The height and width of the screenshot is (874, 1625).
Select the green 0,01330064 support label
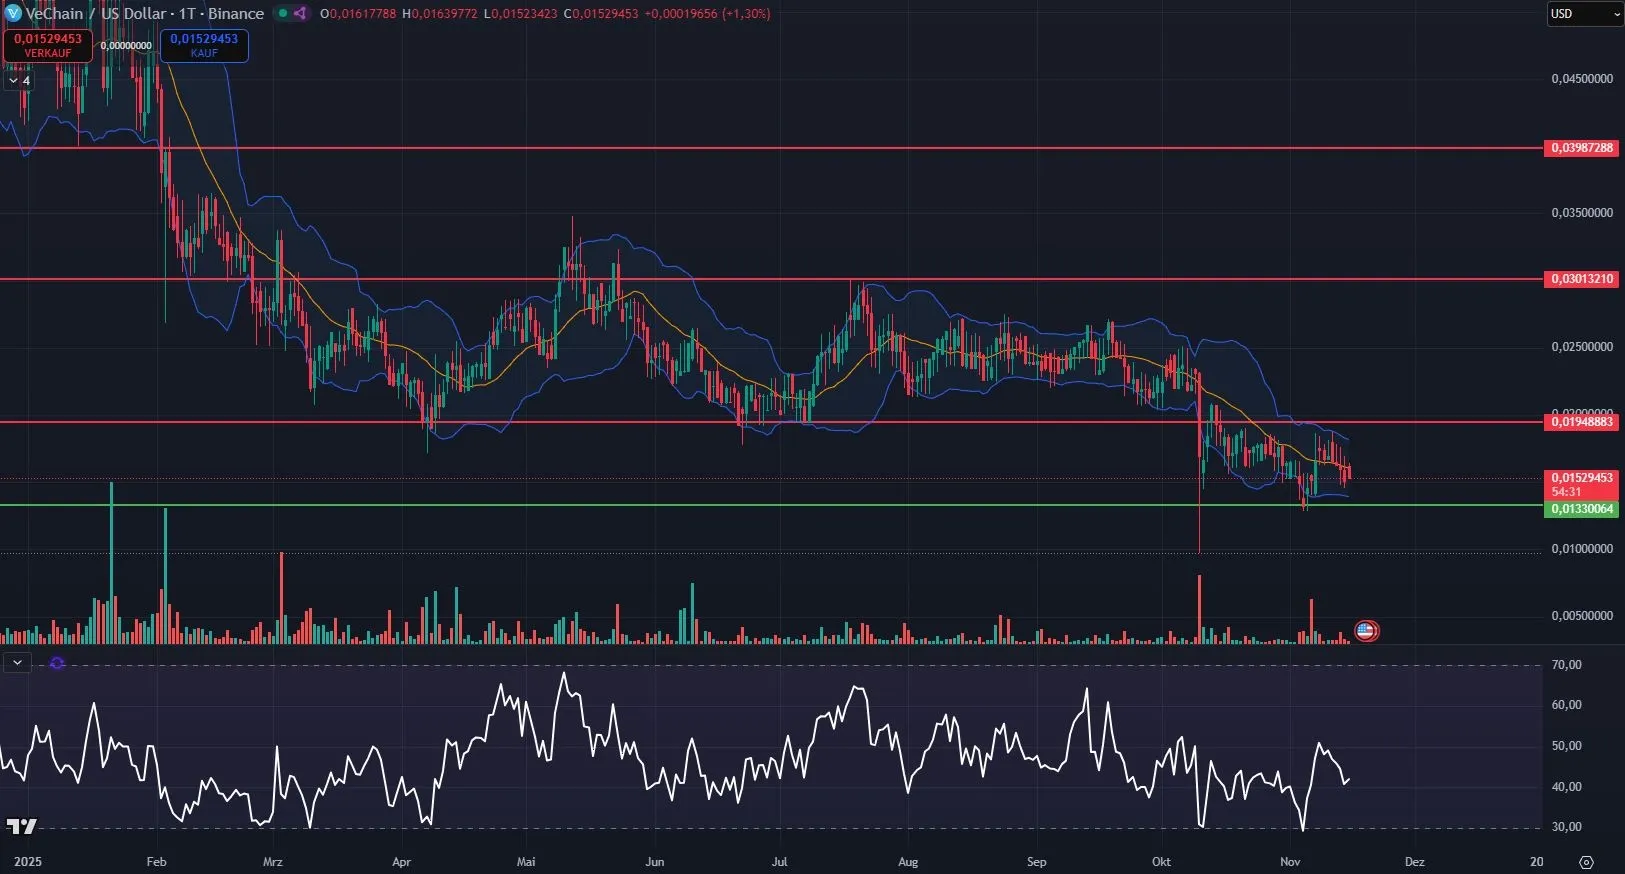click(1582, 509)
